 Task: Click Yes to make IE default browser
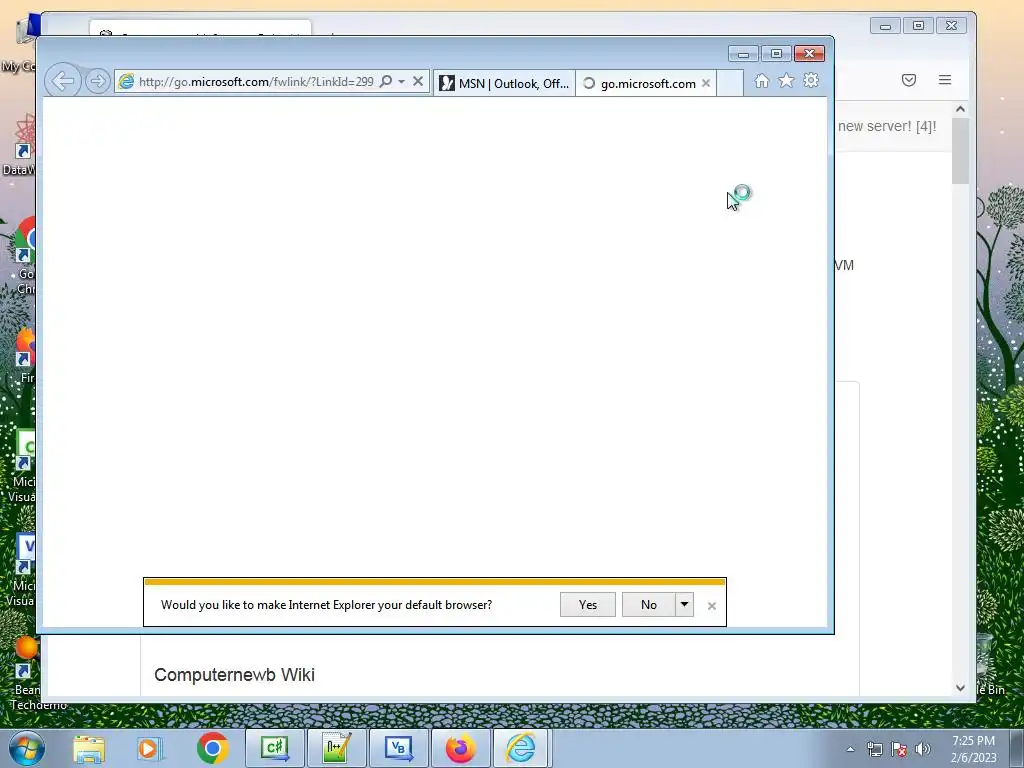pyautogui.click(x=588, y=605)
